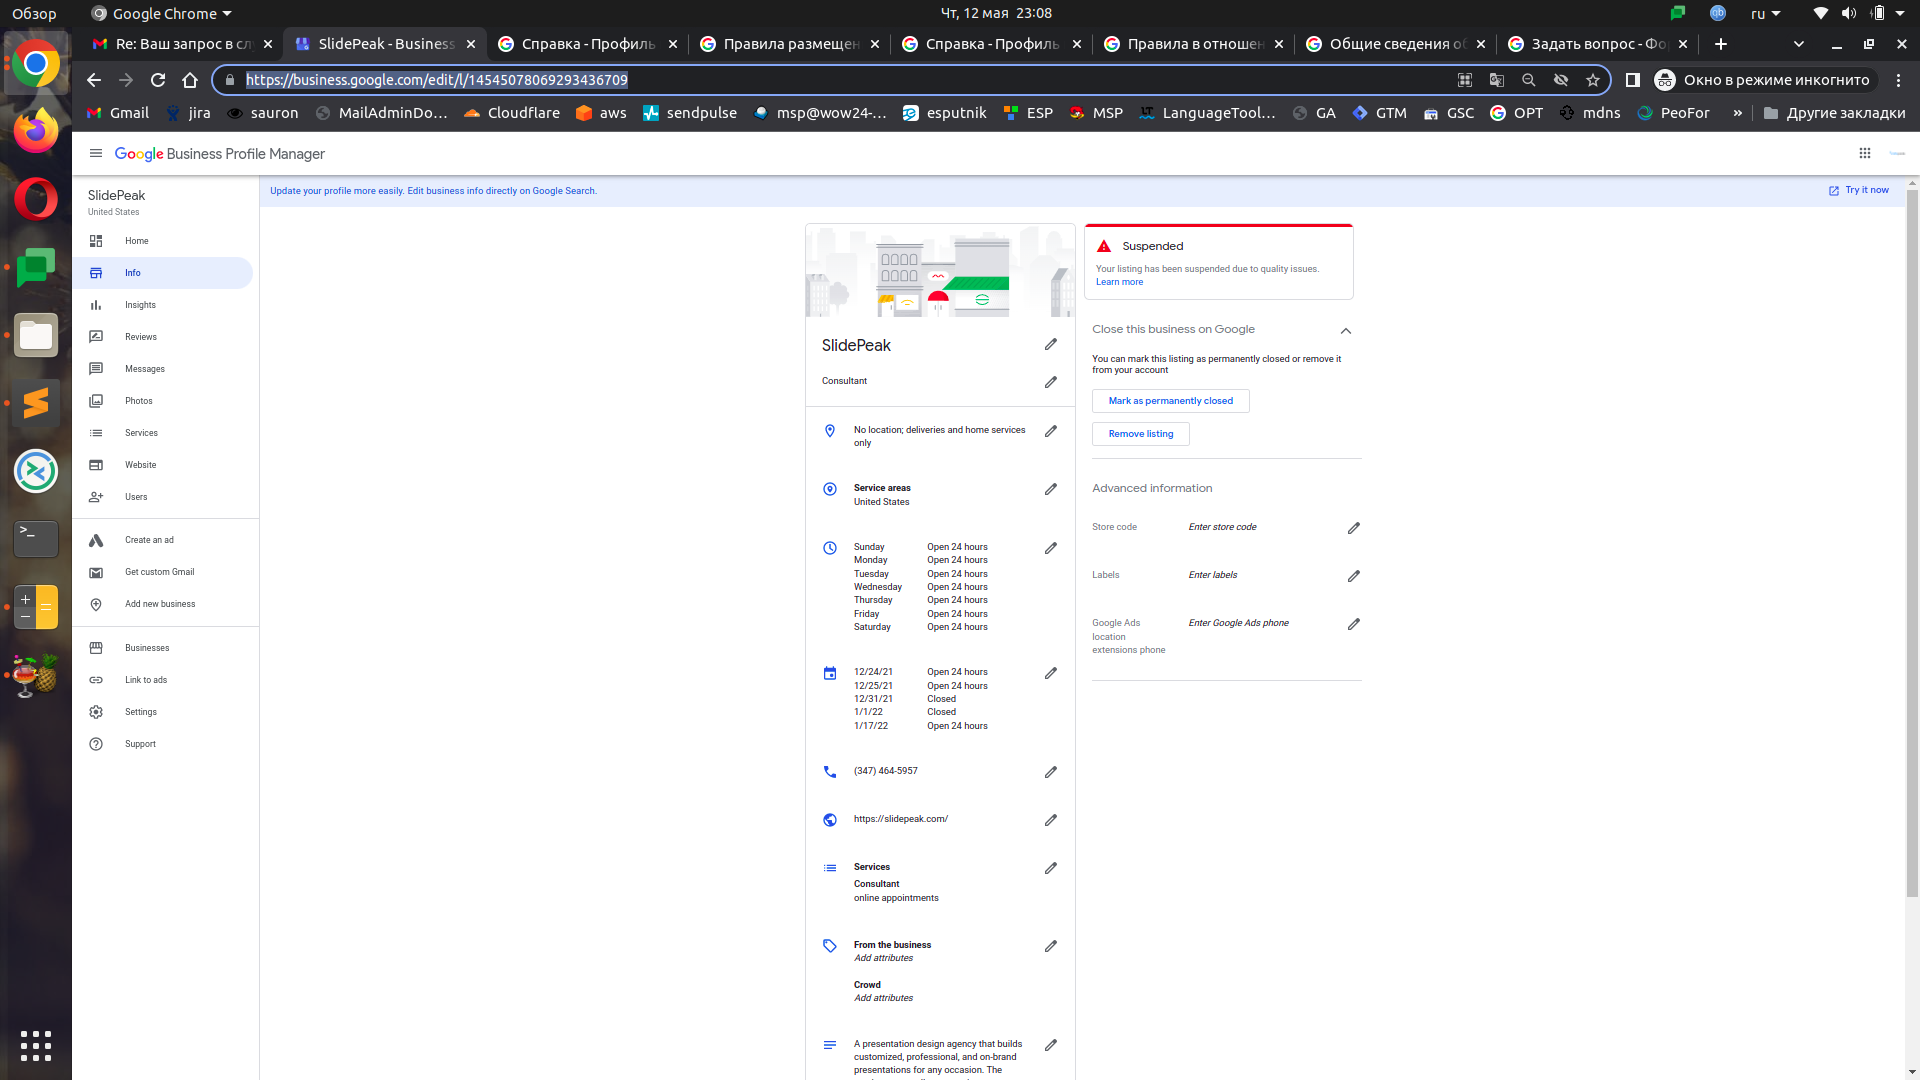Expand hidden bookmarks chevron
The width and height of the screenshot is (1920, 1080).
1738,113
